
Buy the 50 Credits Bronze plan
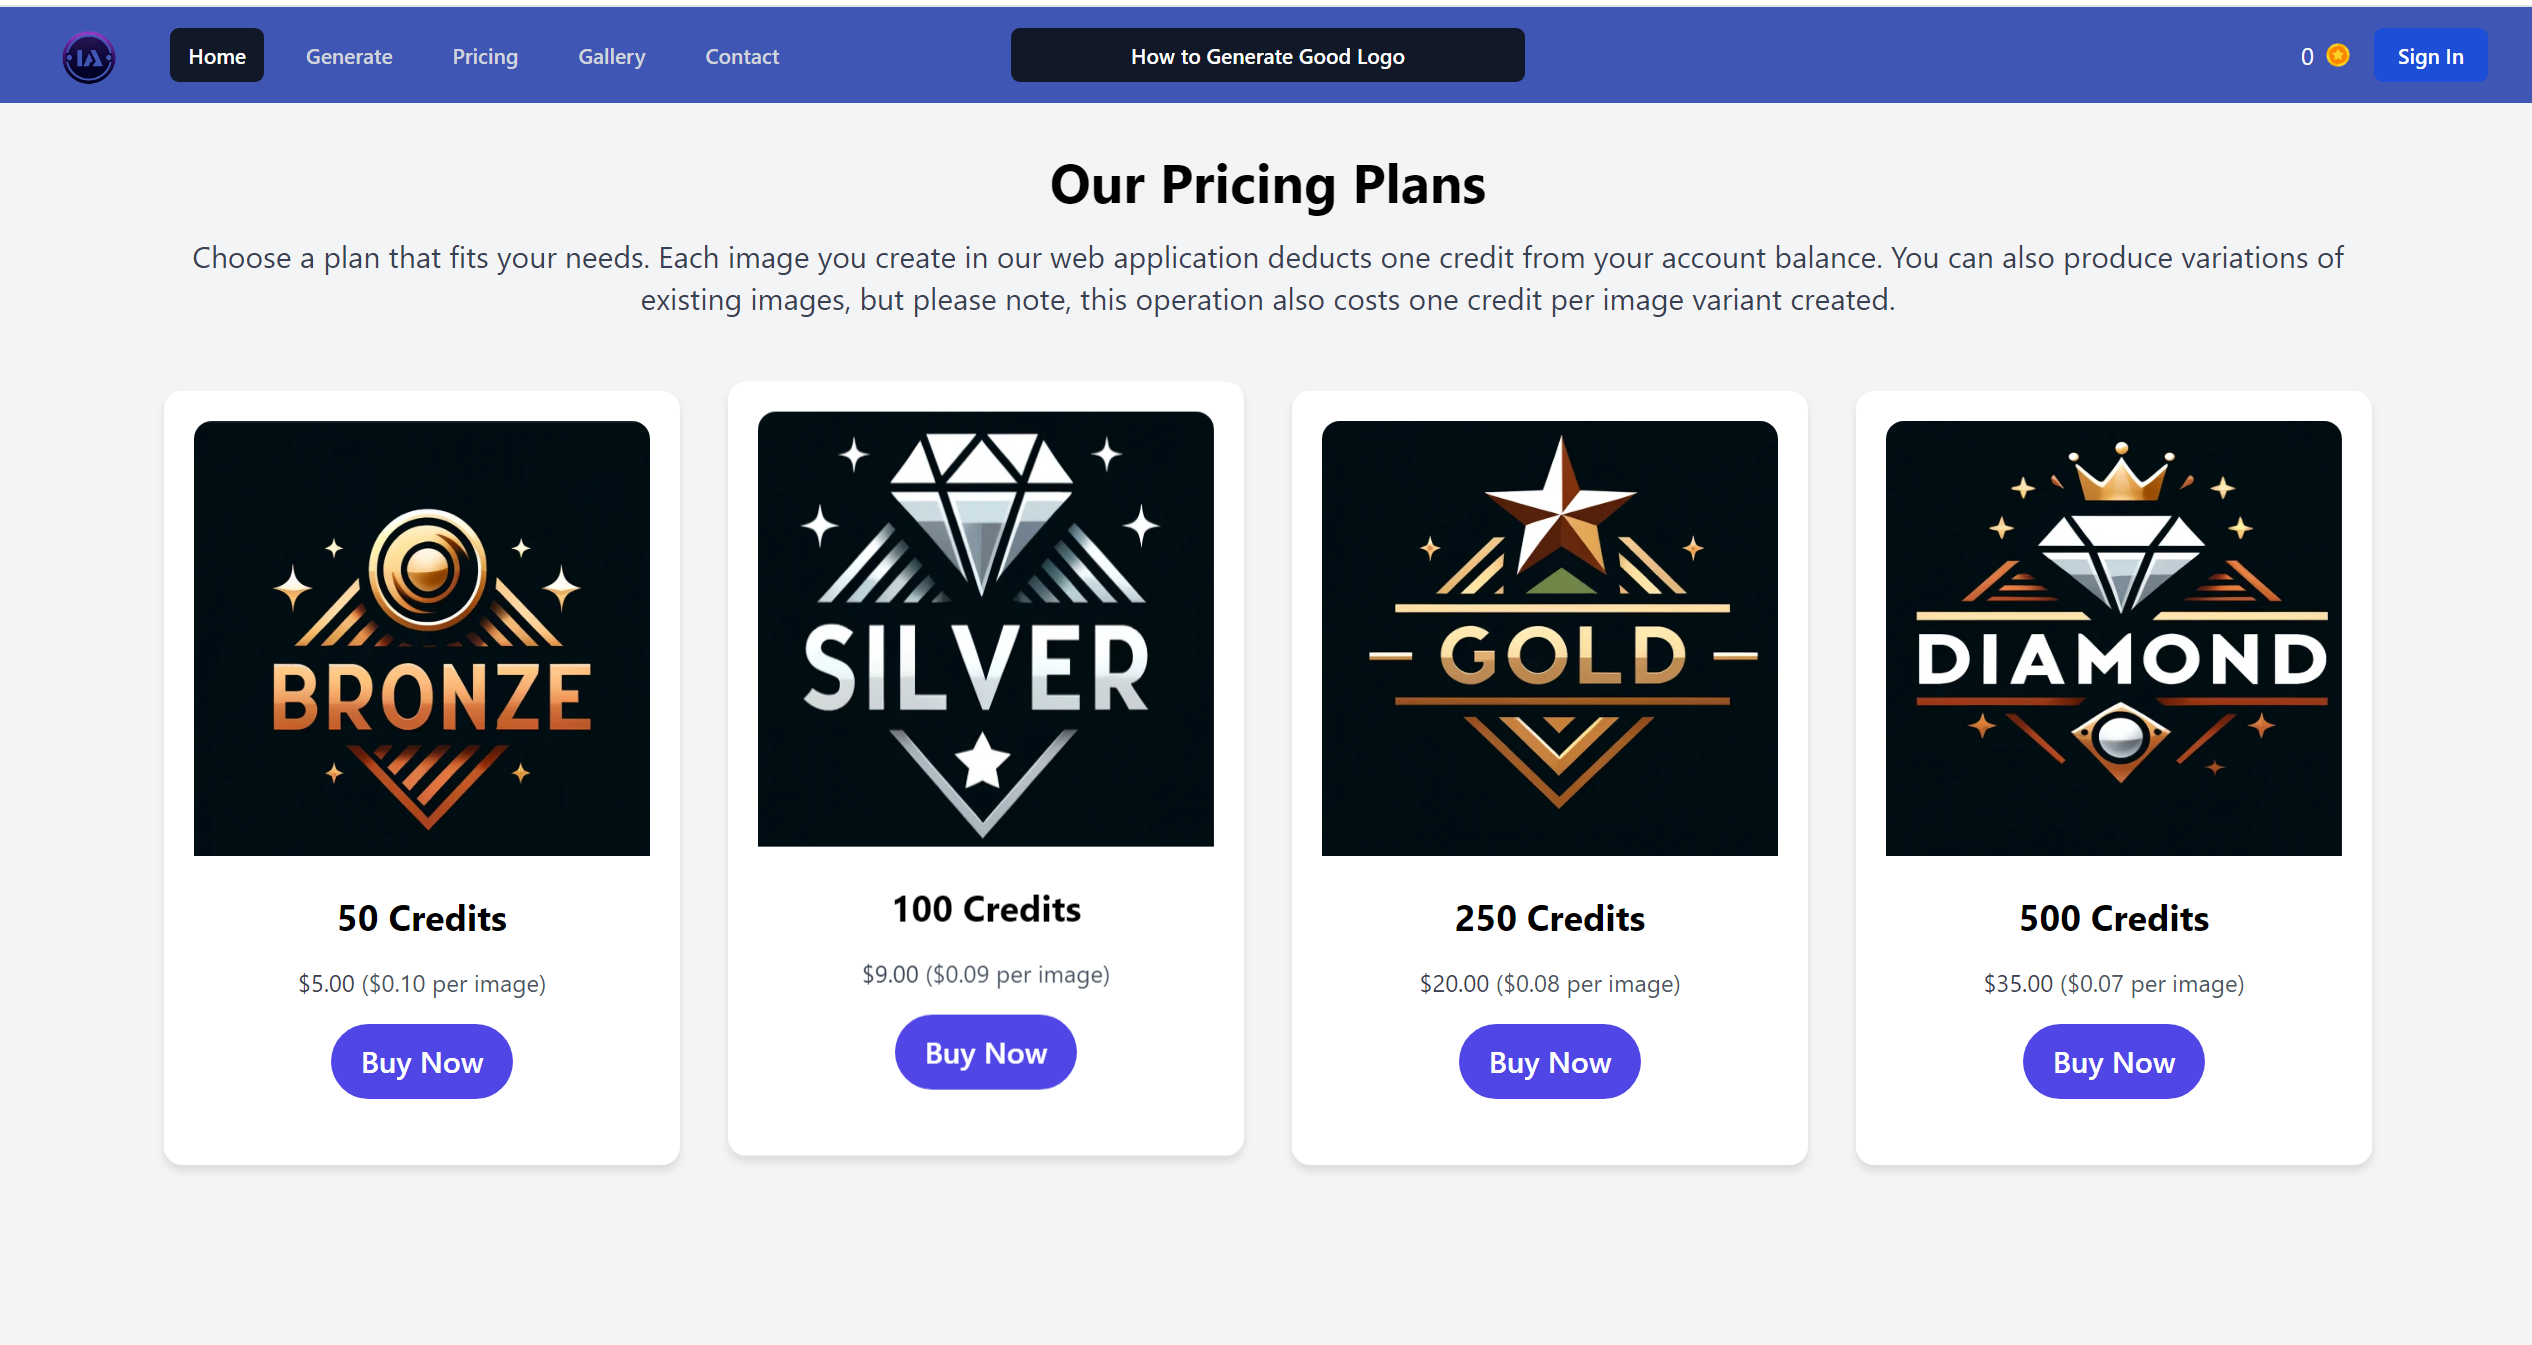click(x=422, y=1062)
